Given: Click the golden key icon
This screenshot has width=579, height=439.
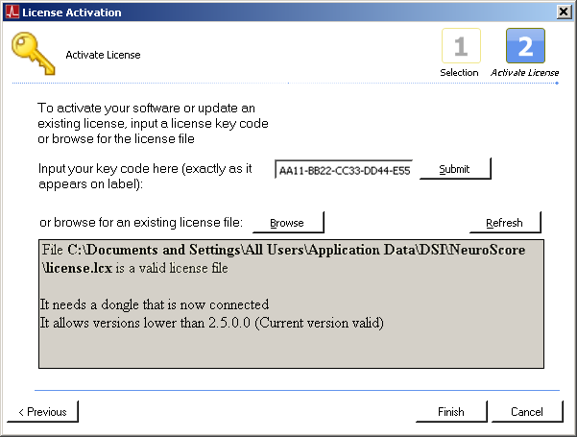Looking at the screenshot, I should pyautogui.click(x=33, y=54).
